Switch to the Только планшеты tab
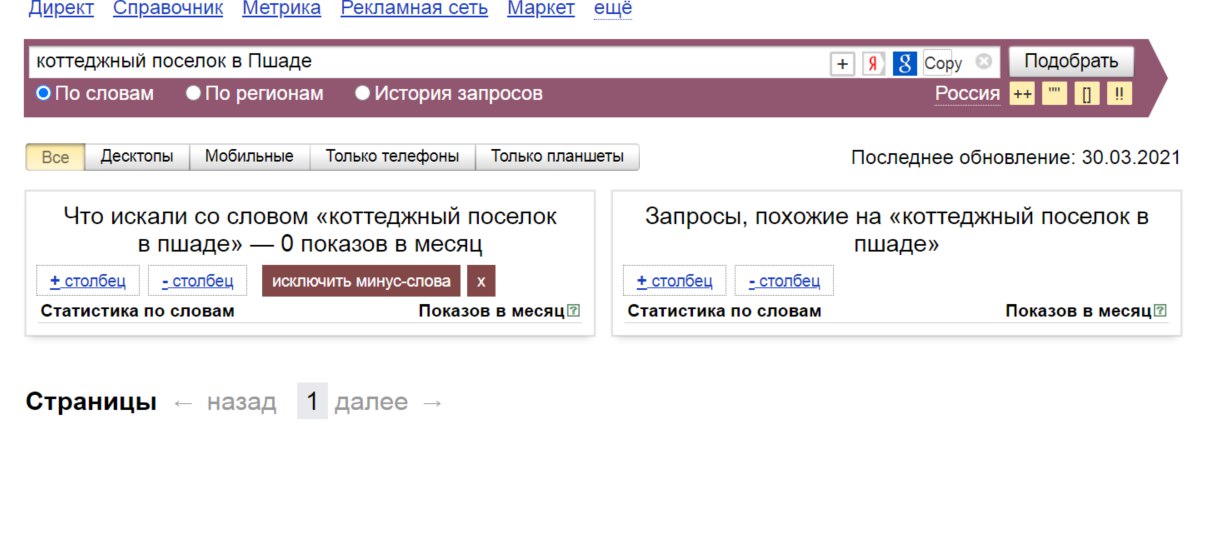 click(557, 157)
